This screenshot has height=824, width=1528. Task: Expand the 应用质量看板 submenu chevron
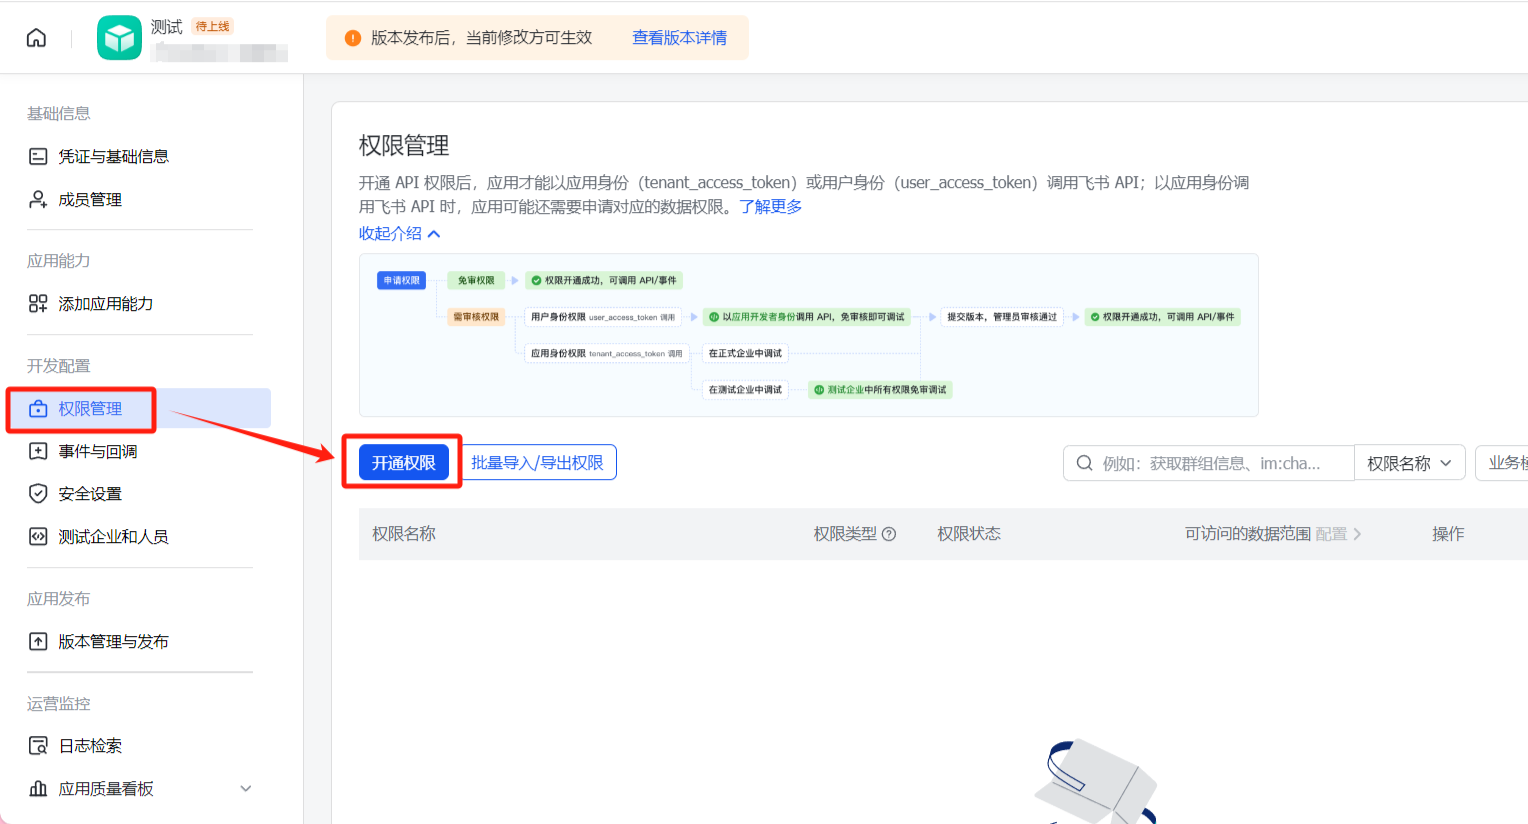pyautogui.click(x=246, y=789)
